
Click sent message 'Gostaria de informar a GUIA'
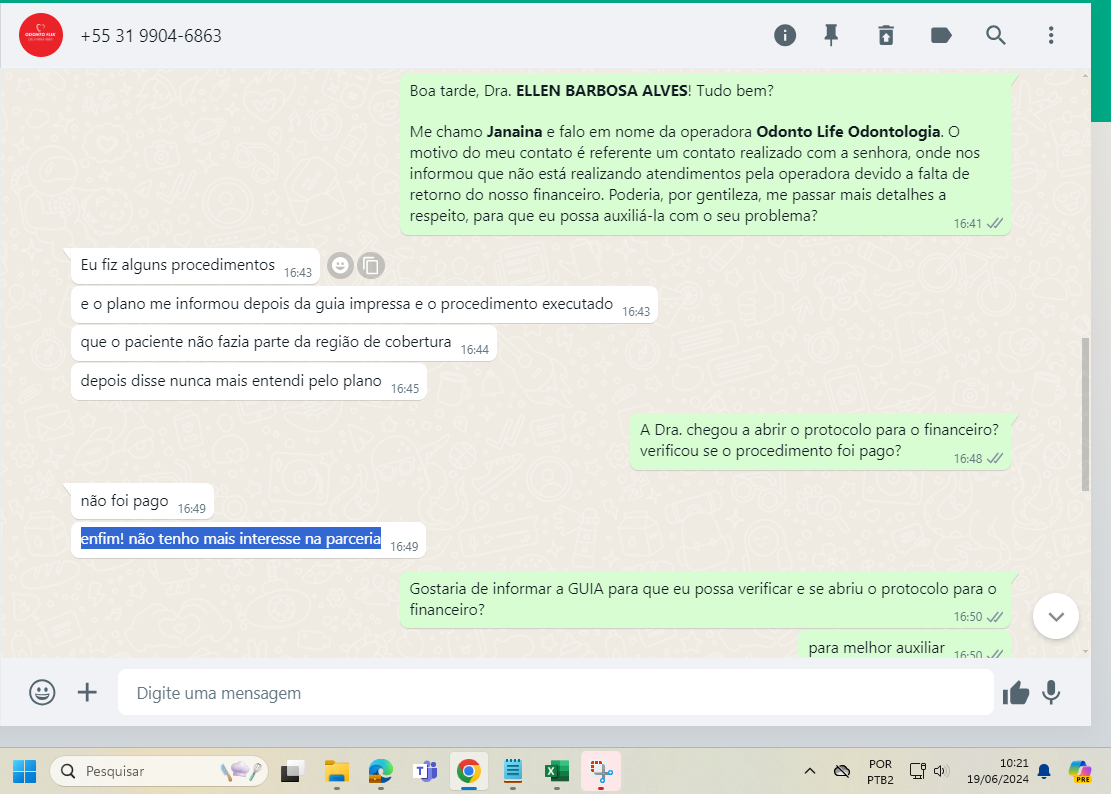pos(706,600)
